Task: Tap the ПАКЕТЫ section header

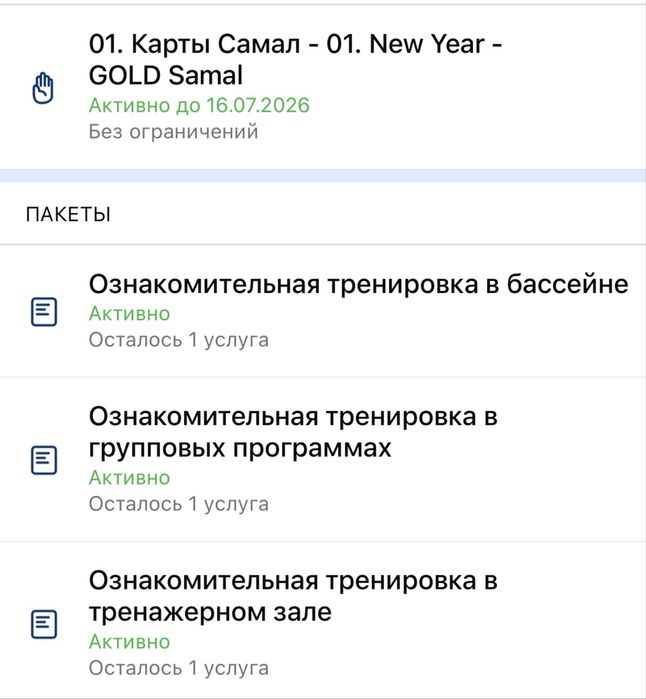Action: 69,214
